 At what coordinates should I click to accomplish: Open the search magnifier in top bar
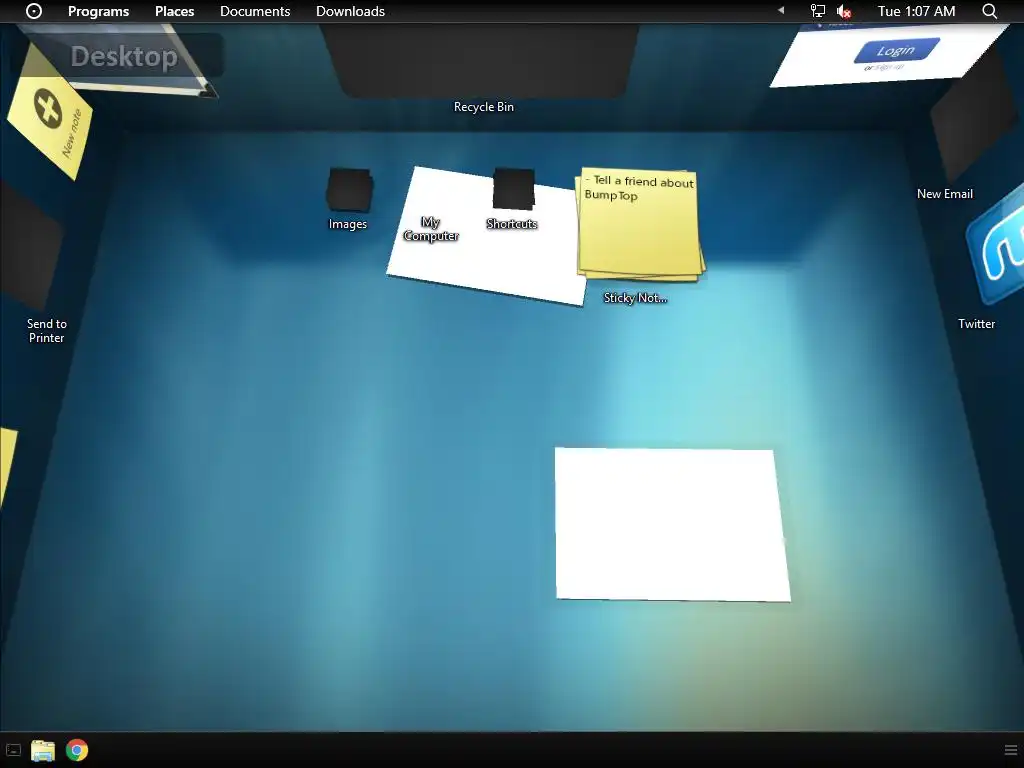[989, 11]
